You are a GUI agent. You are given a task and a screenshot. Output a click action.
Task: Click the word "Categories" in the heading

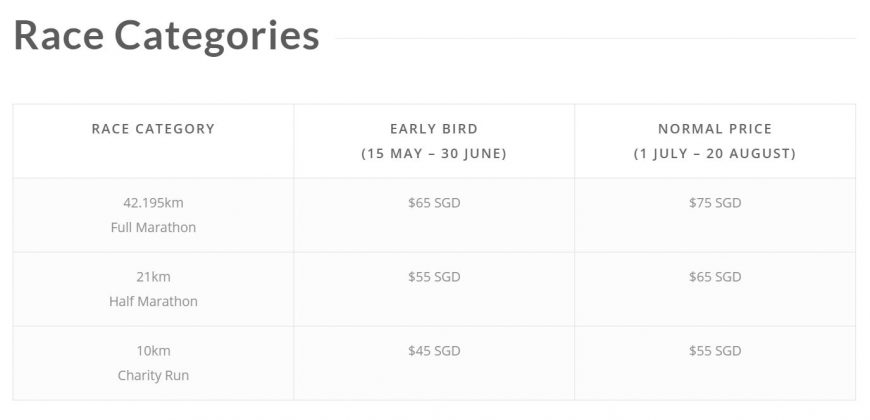click(x=217, y=36)
